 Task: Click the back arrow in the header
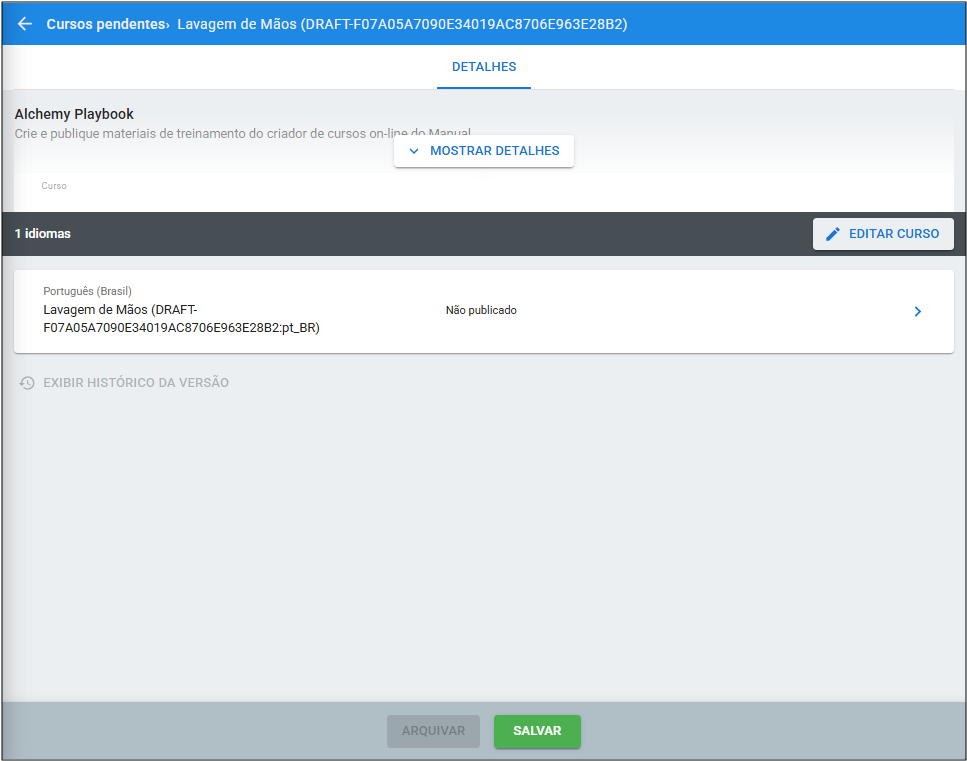click(x=25, y=24)
